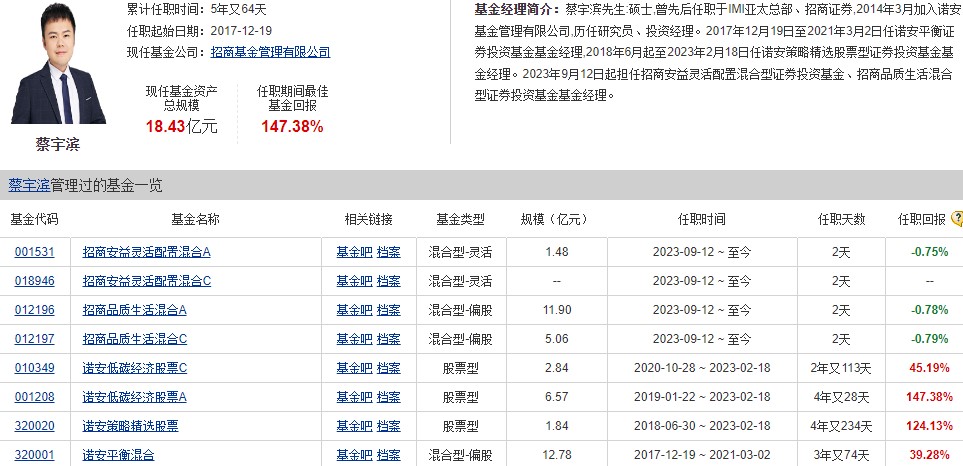Open fund code 012197 link
The height and width of the screenshot is (466, 963).
tap(34, 339)
